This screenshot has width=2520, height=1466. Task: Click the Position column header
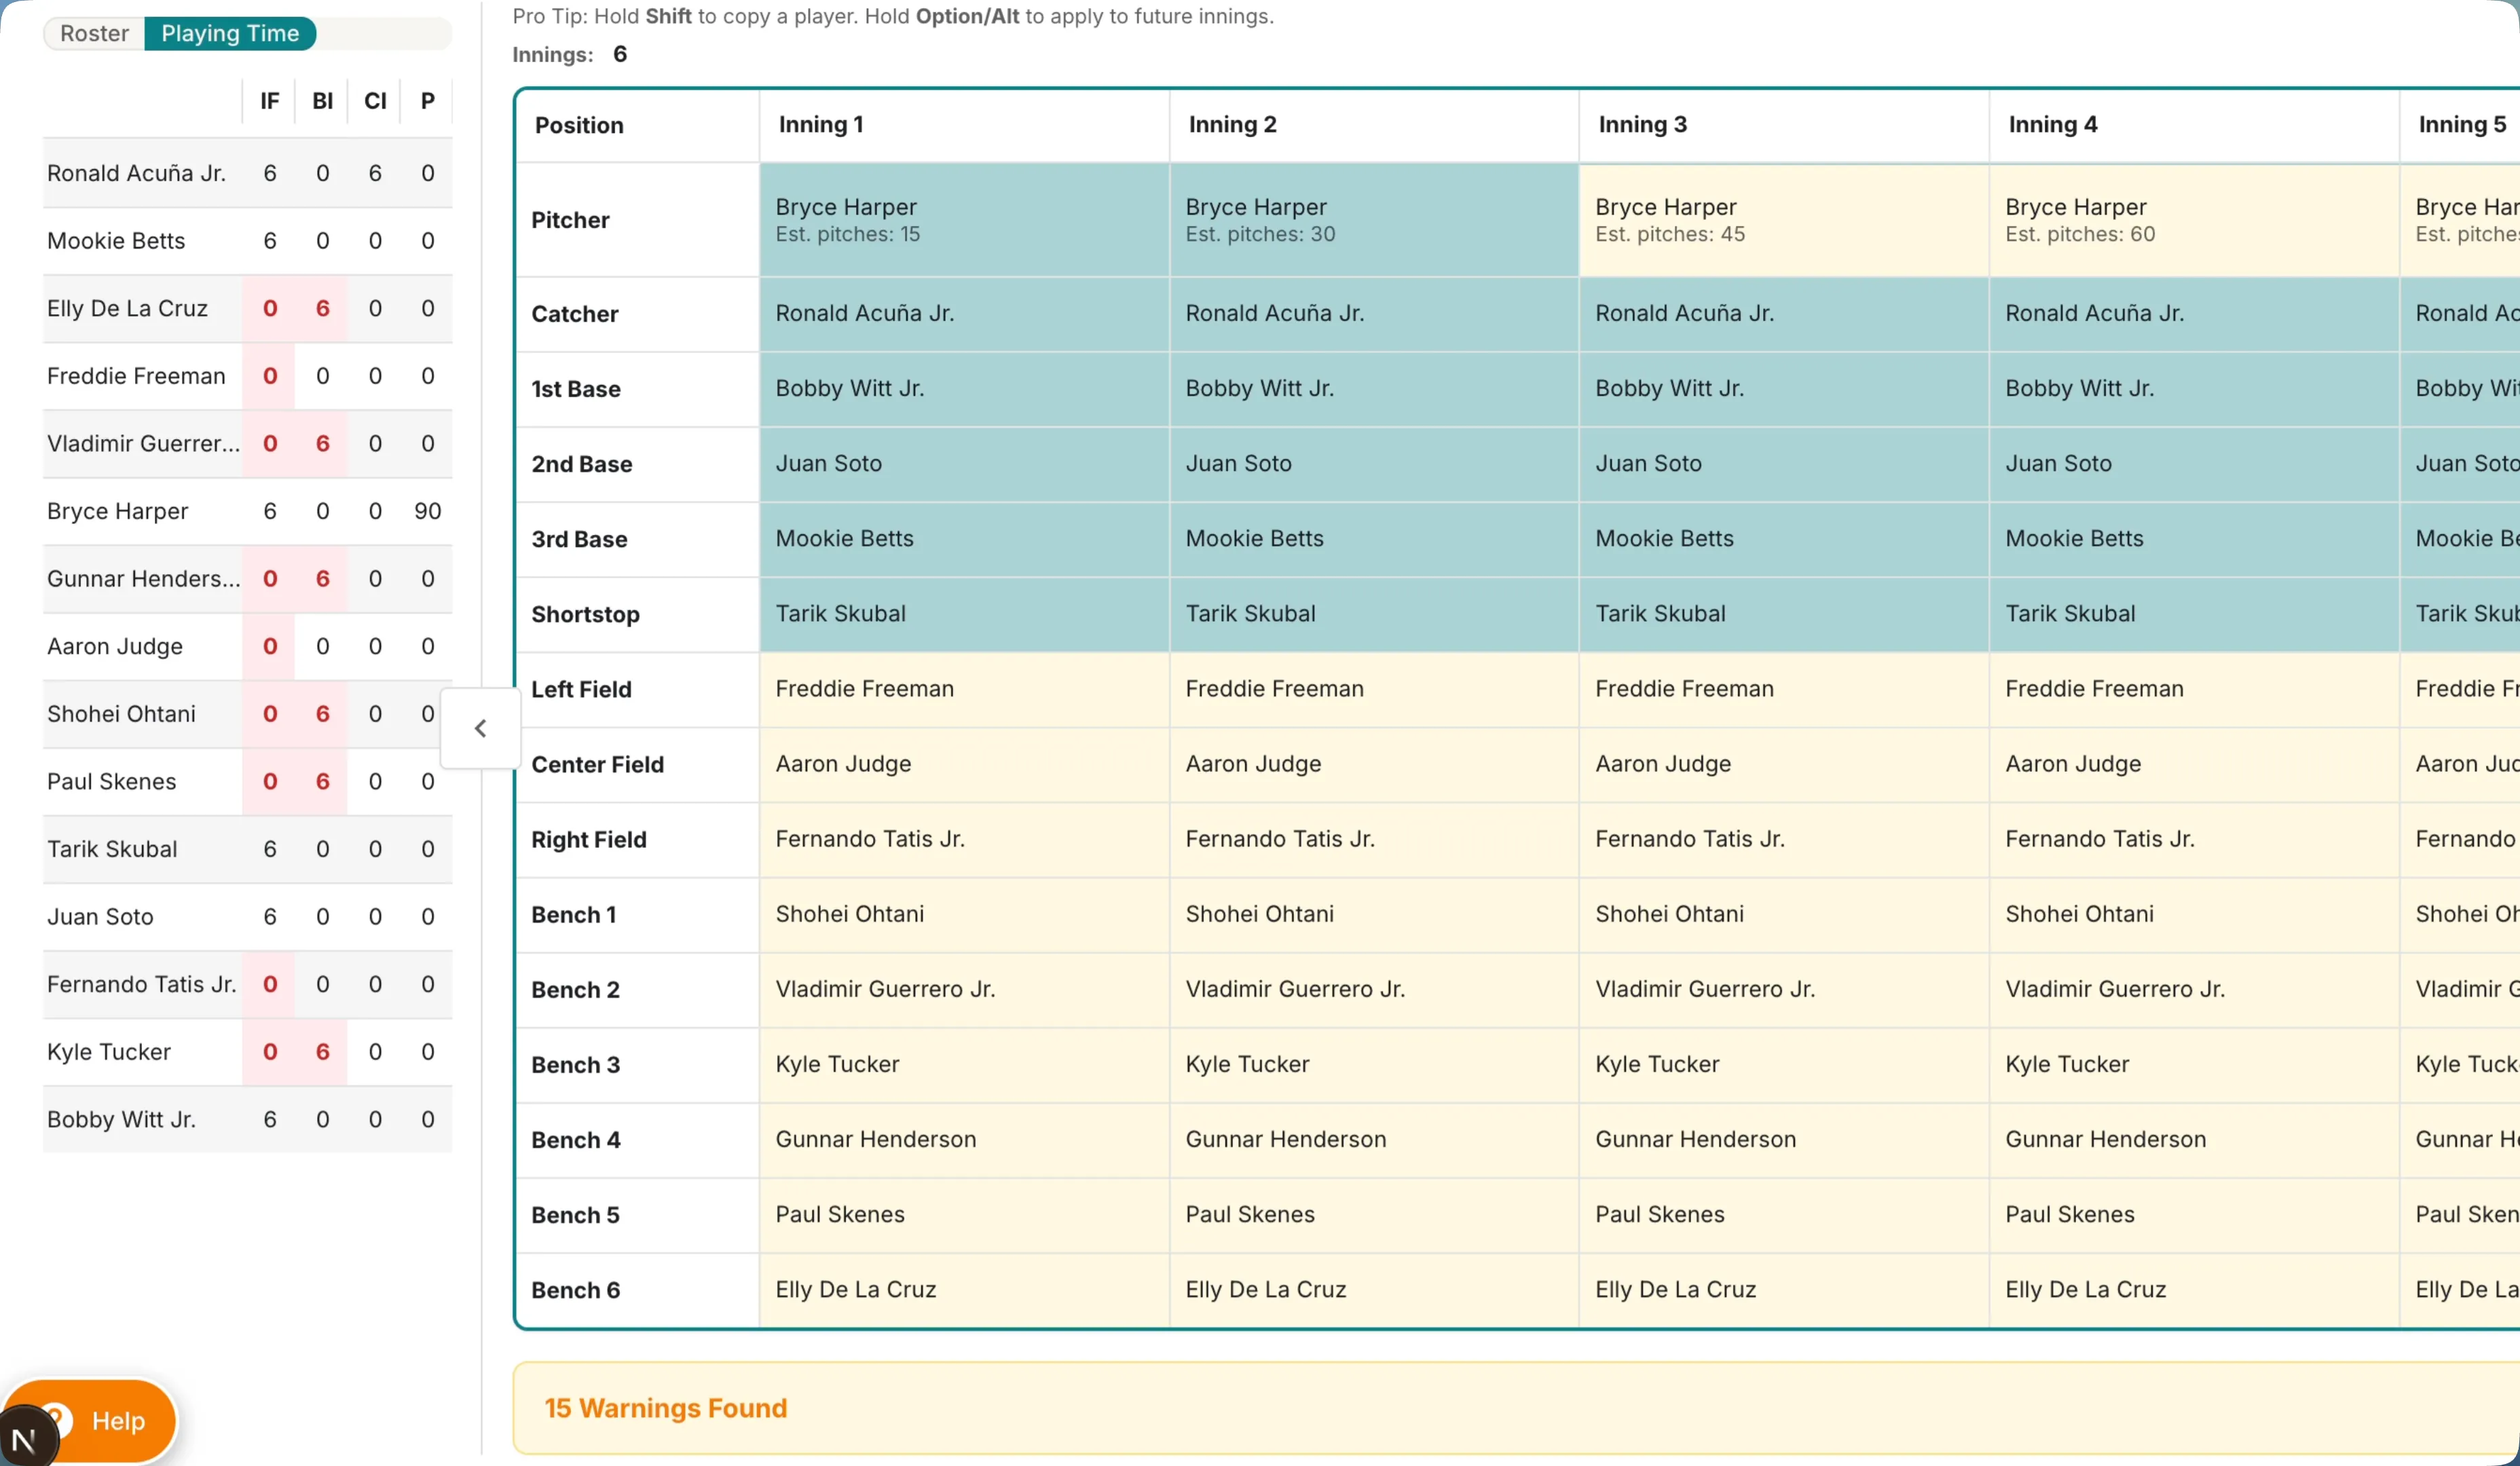pos(638,125)
